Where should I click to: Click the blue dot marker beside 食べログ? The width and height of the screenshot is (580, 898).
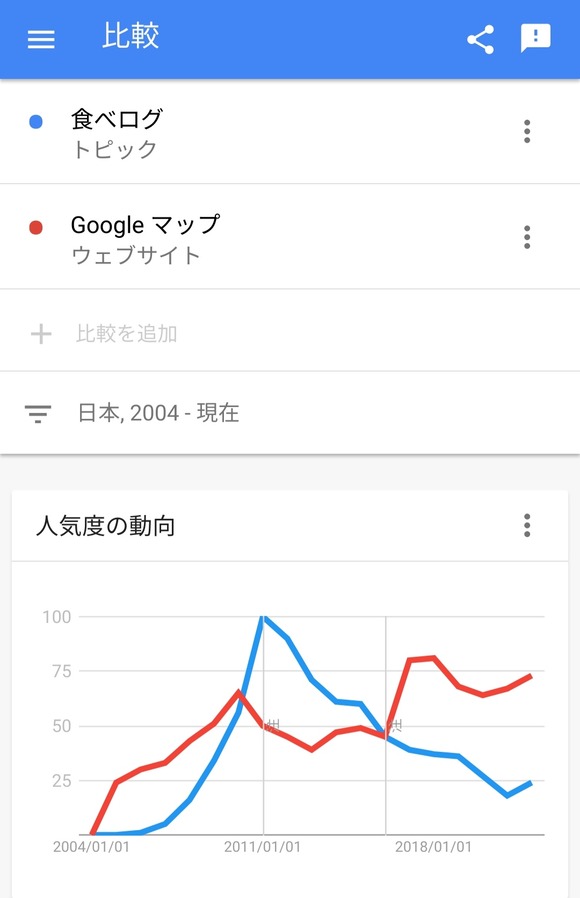tap(38, 120)
